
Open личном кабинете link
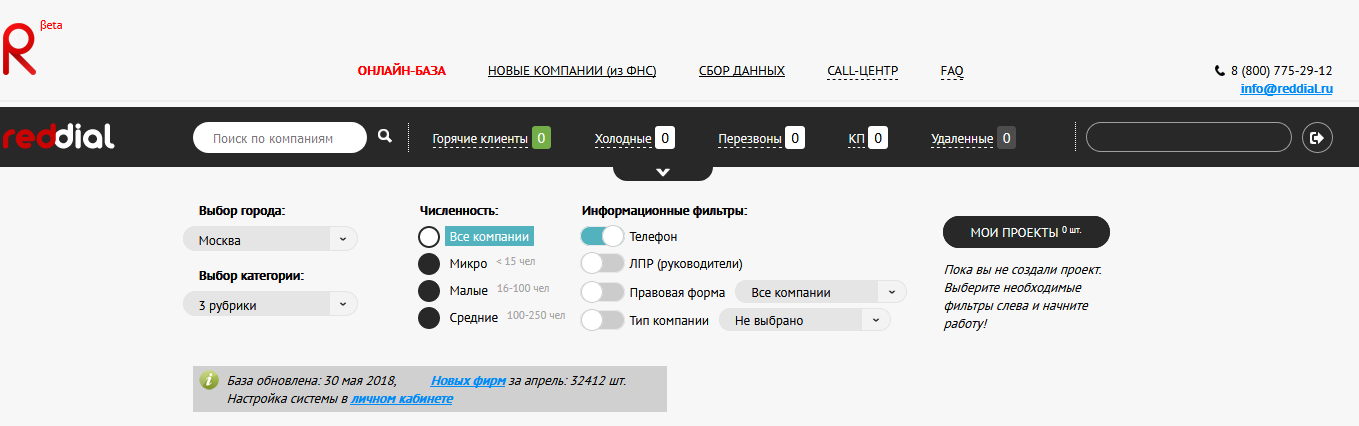pos(402,398)
